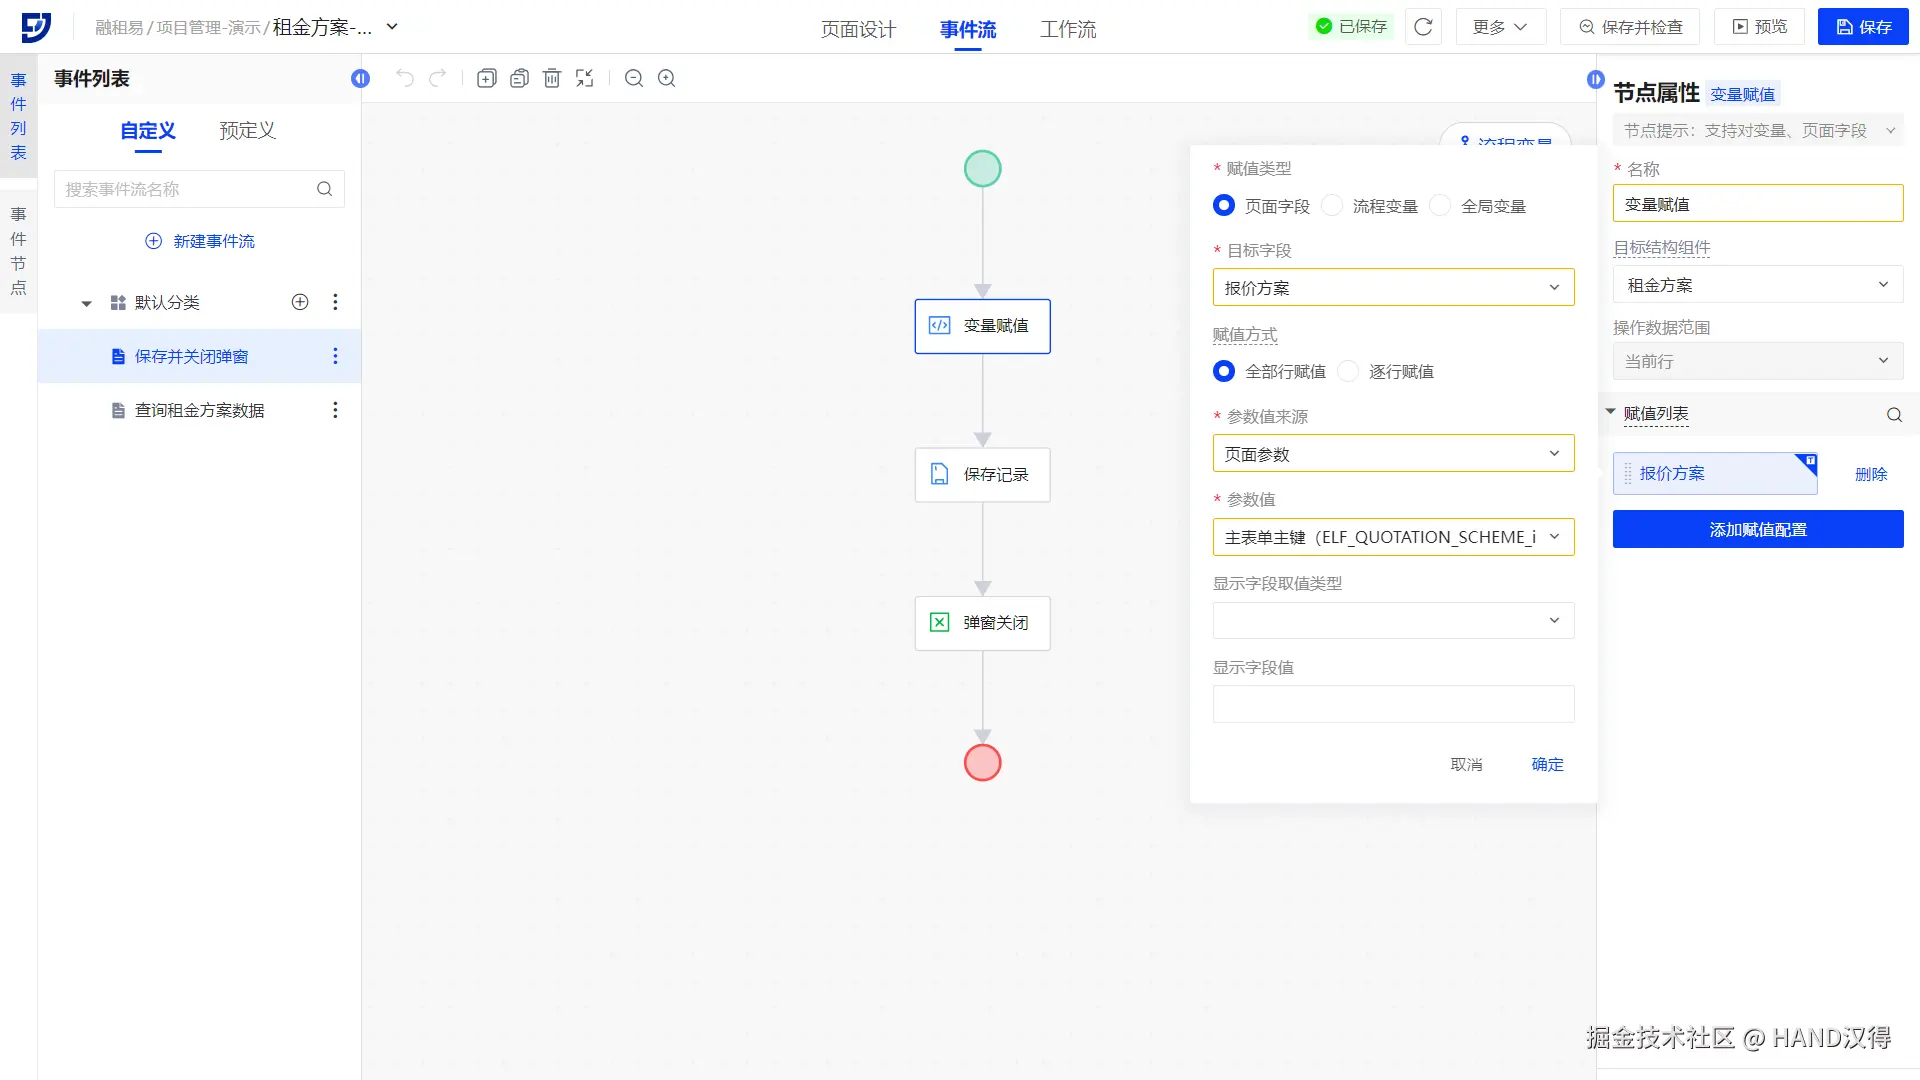Open more options for 查询租金方案数据

[x=335, y=410]
